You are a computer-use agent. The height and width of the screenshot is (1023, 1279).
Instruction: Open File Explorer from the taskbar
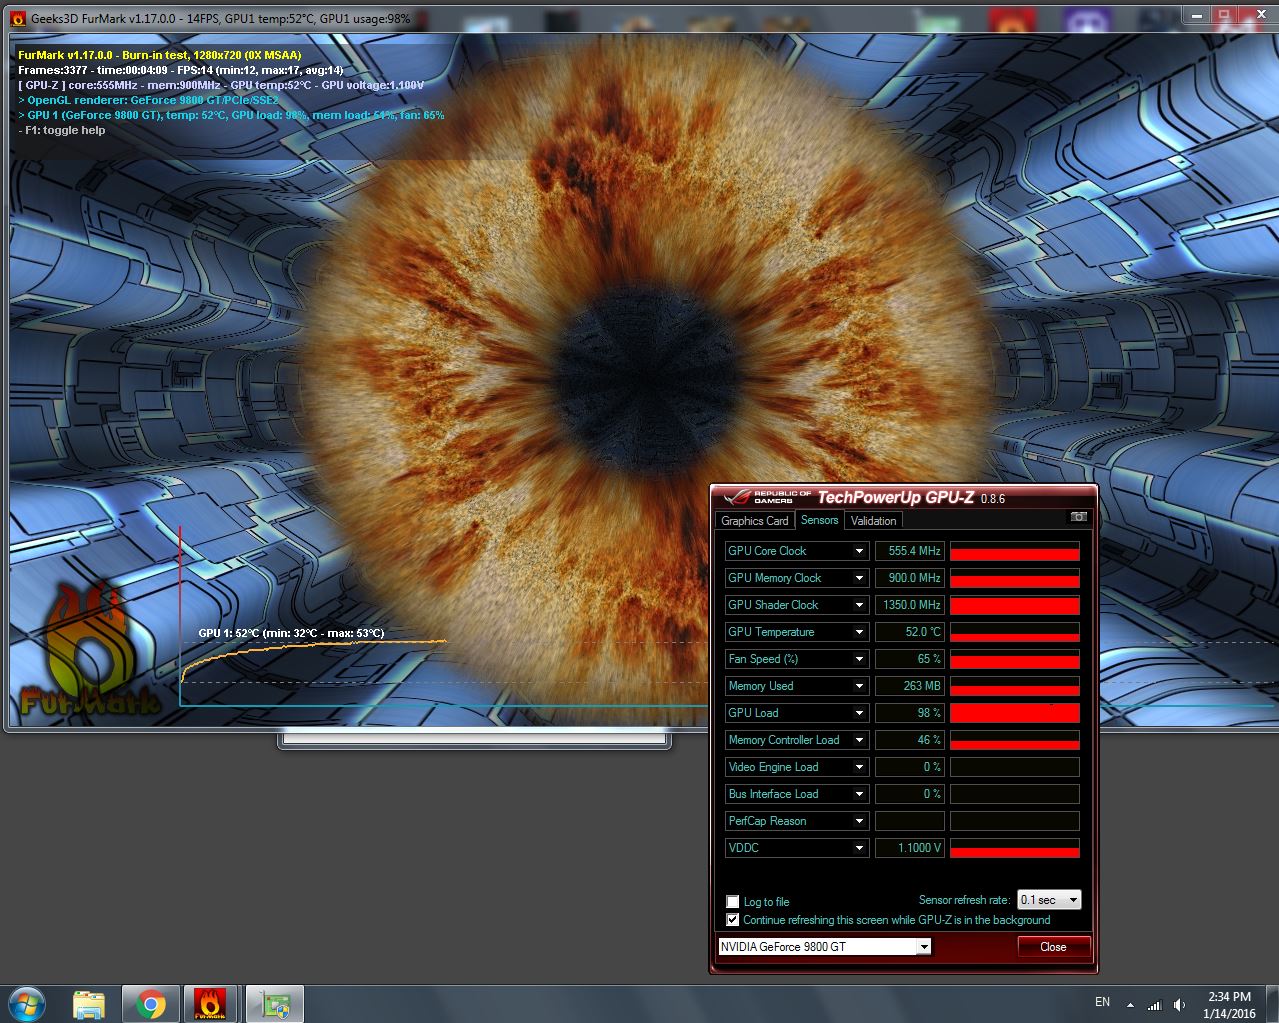[89, 1004]
